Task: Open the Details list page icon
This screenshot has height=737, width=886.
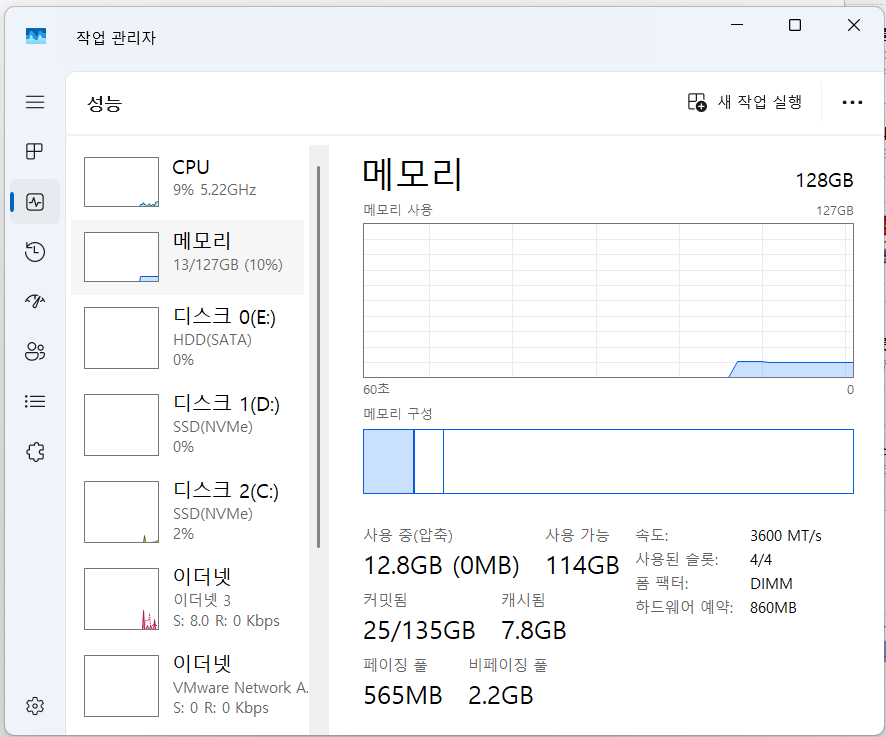Action: [x=35, y=402]
